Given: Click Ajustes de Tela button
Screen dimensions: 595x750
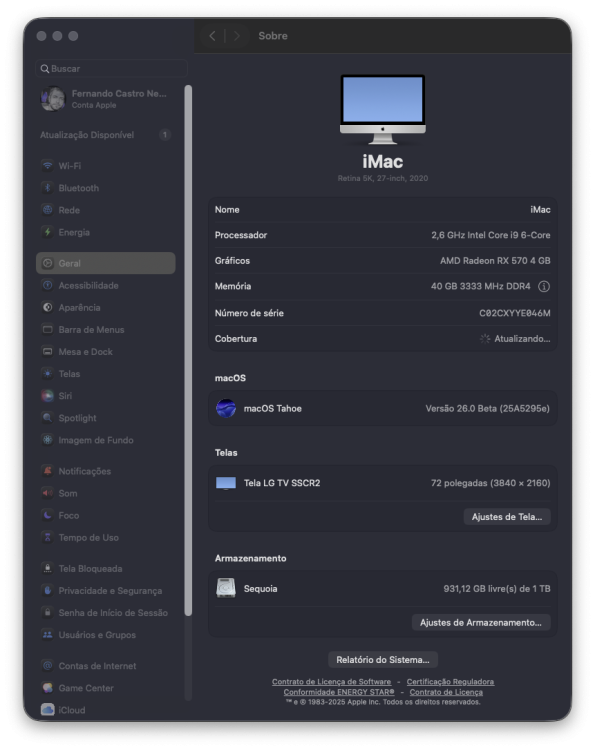Looking at the screenshot, I should [x=507, y=517].
